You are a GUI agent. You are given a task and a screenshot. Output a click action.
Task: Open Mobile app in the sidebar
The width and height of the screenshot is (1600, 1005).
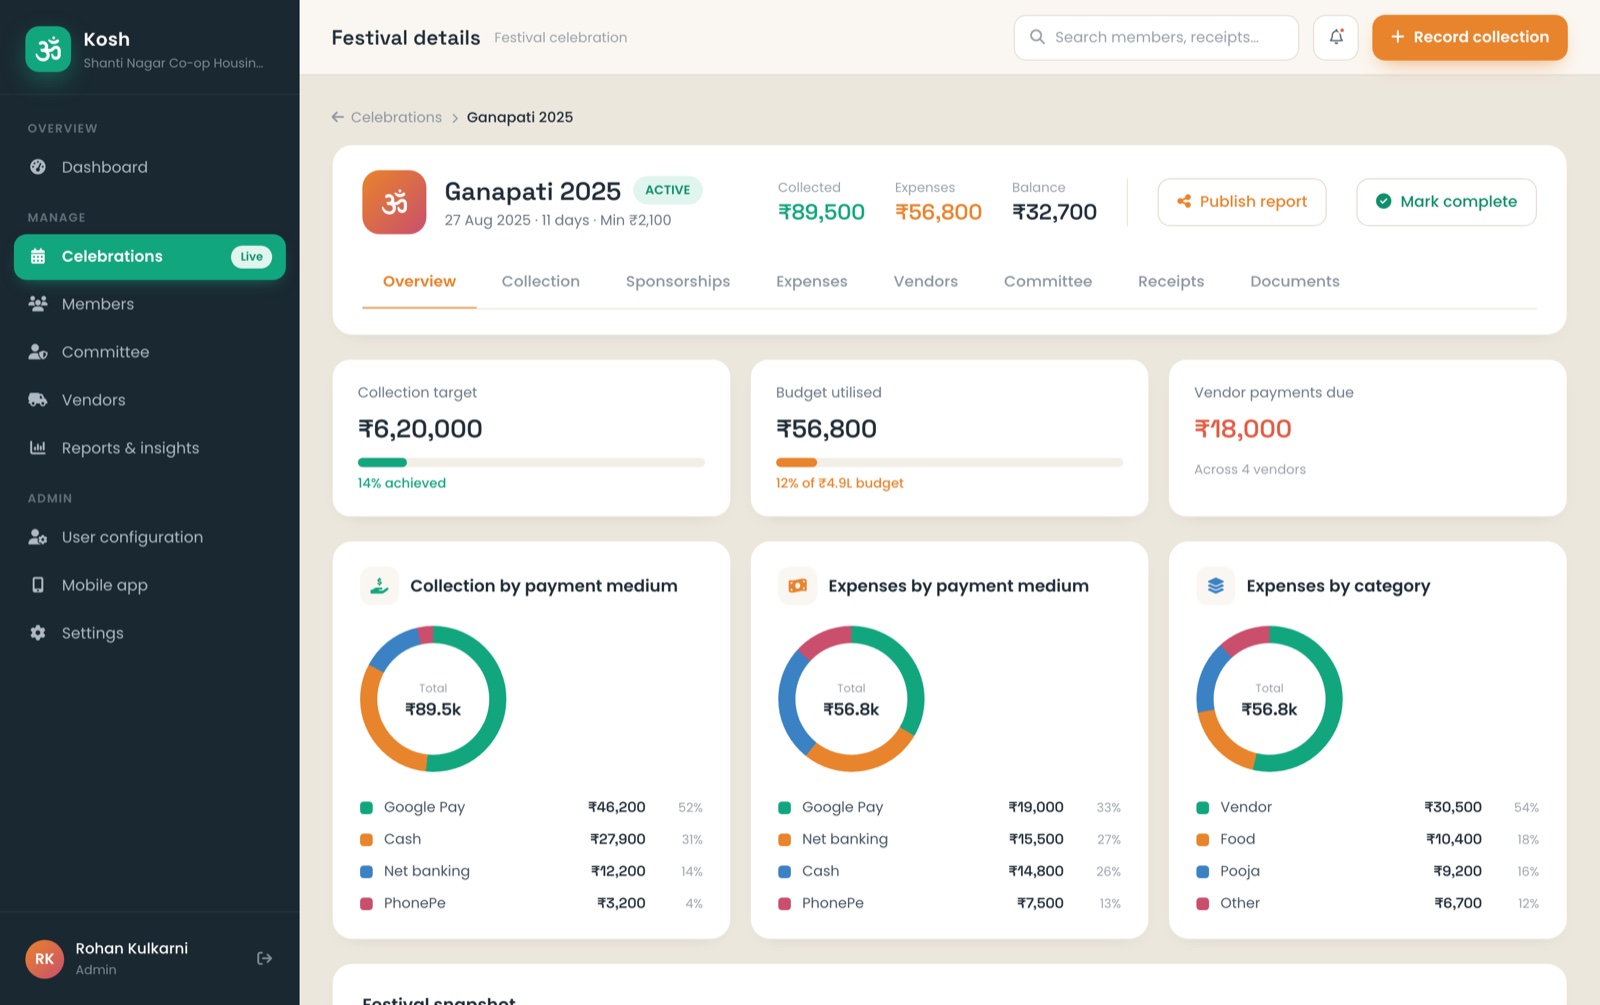click(150, 585)
